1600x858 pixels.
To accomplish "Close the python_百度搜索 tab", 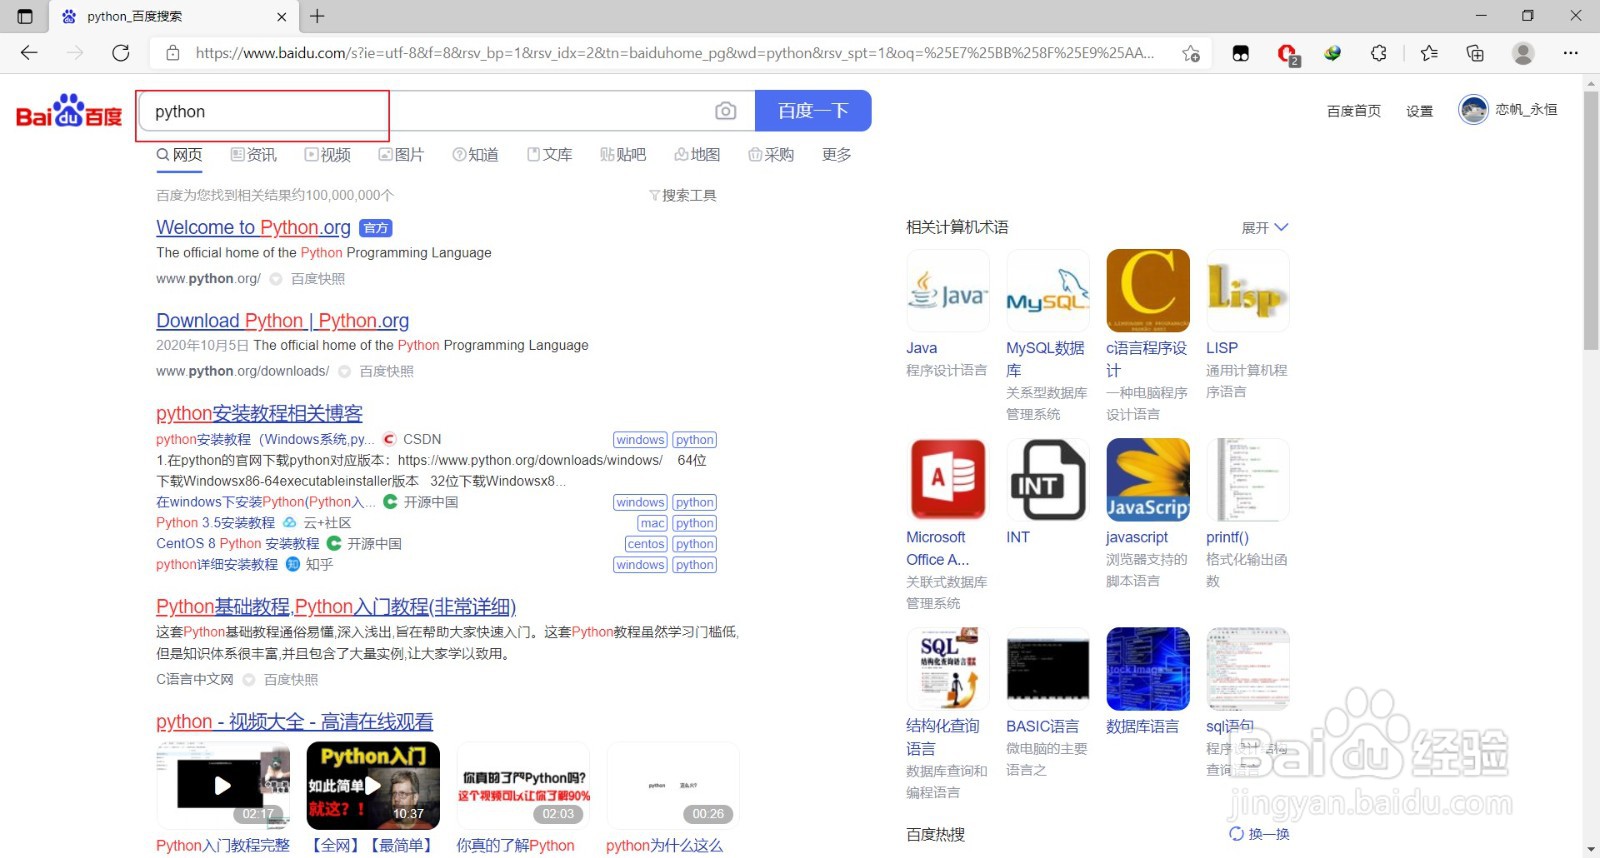I will pyautogui.click(x=281, y=17).
